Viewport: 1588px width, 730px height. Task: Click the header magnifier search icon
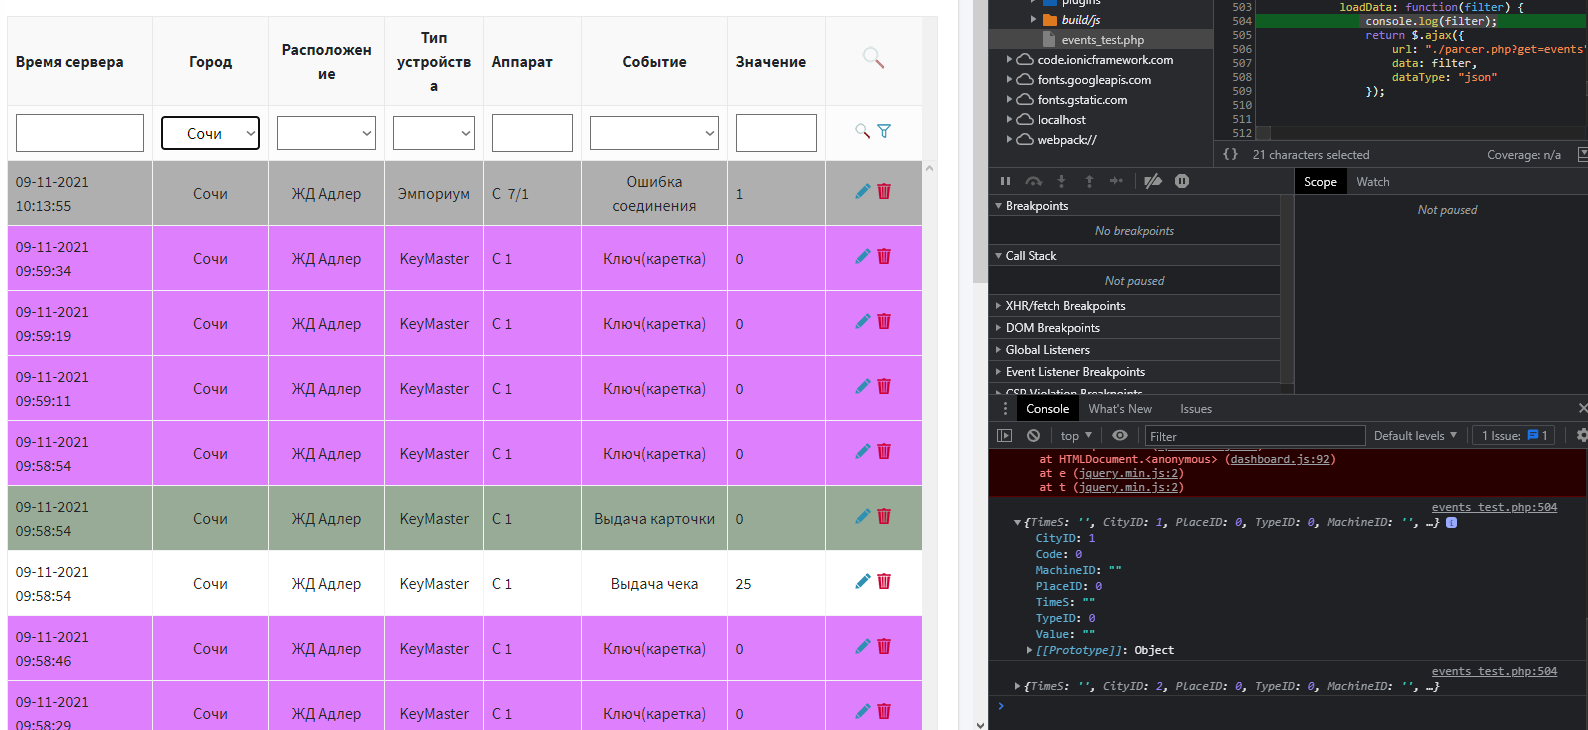[873, 58]
